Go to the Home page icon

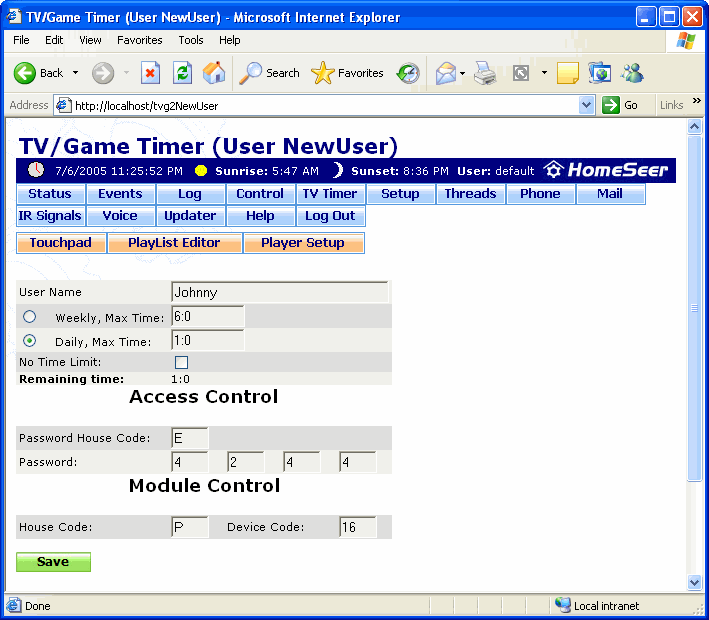[x=214, y=73]
